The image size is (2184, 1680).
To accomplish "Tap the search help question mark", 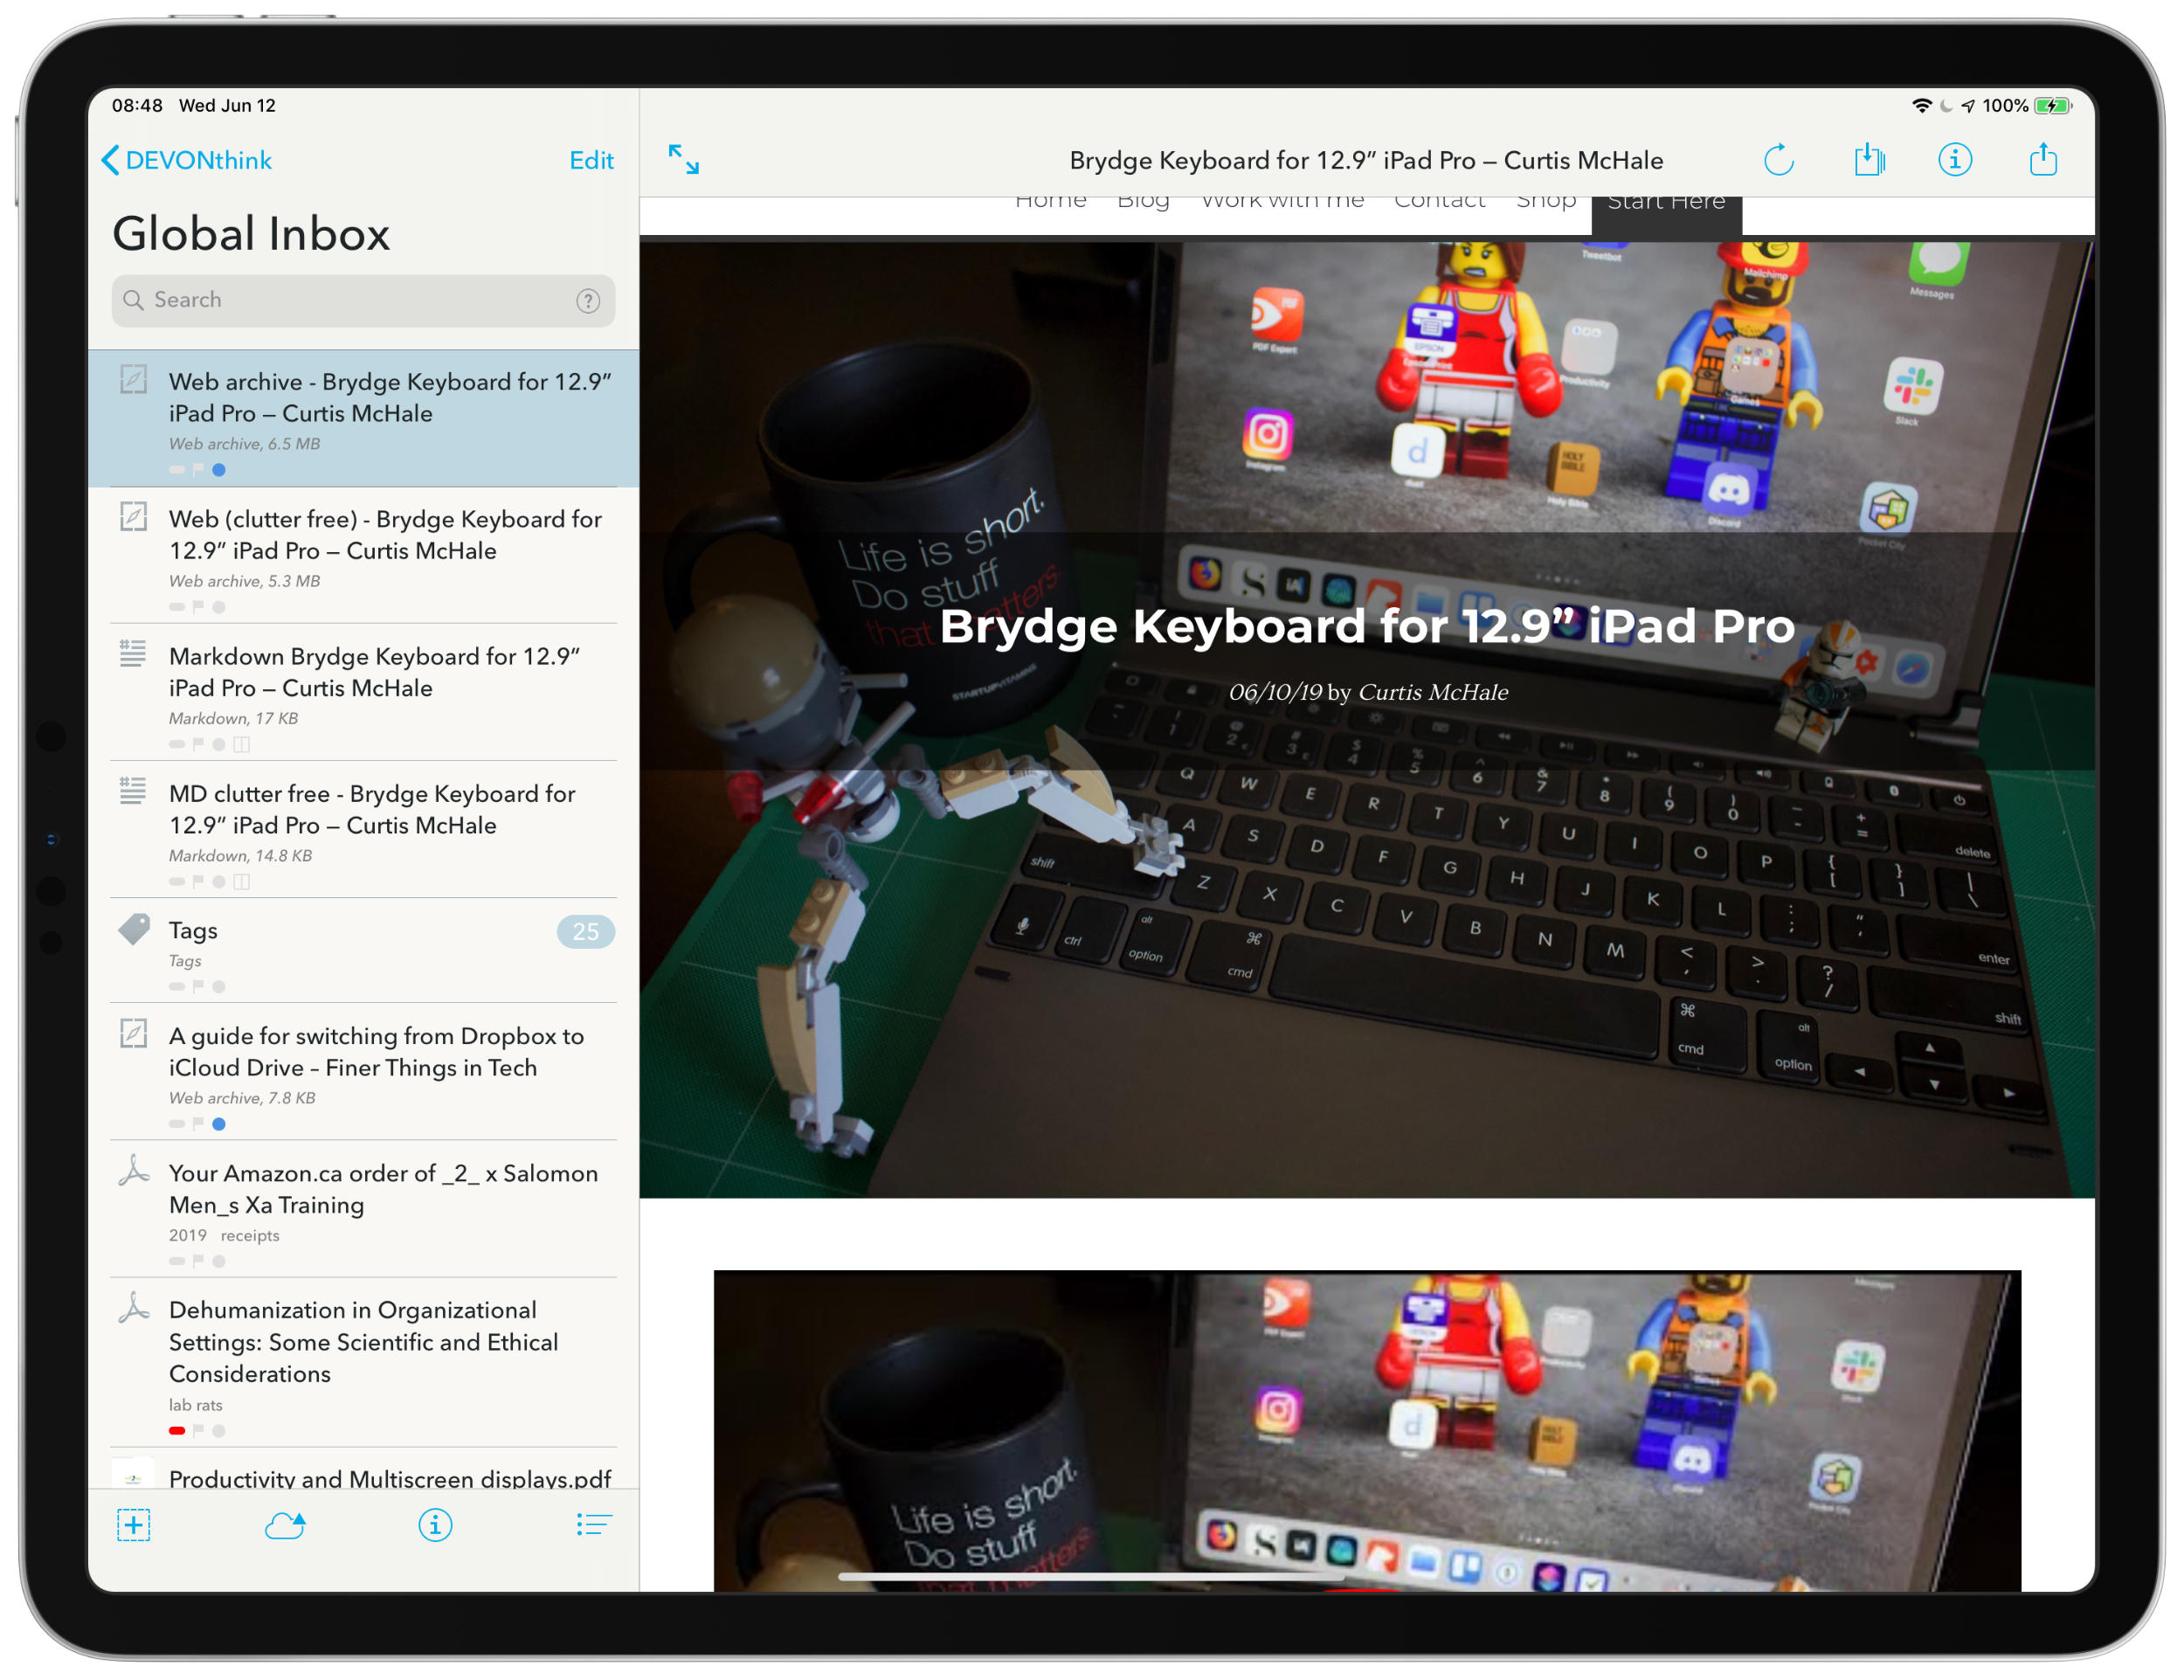I will (x=588, y=301).
